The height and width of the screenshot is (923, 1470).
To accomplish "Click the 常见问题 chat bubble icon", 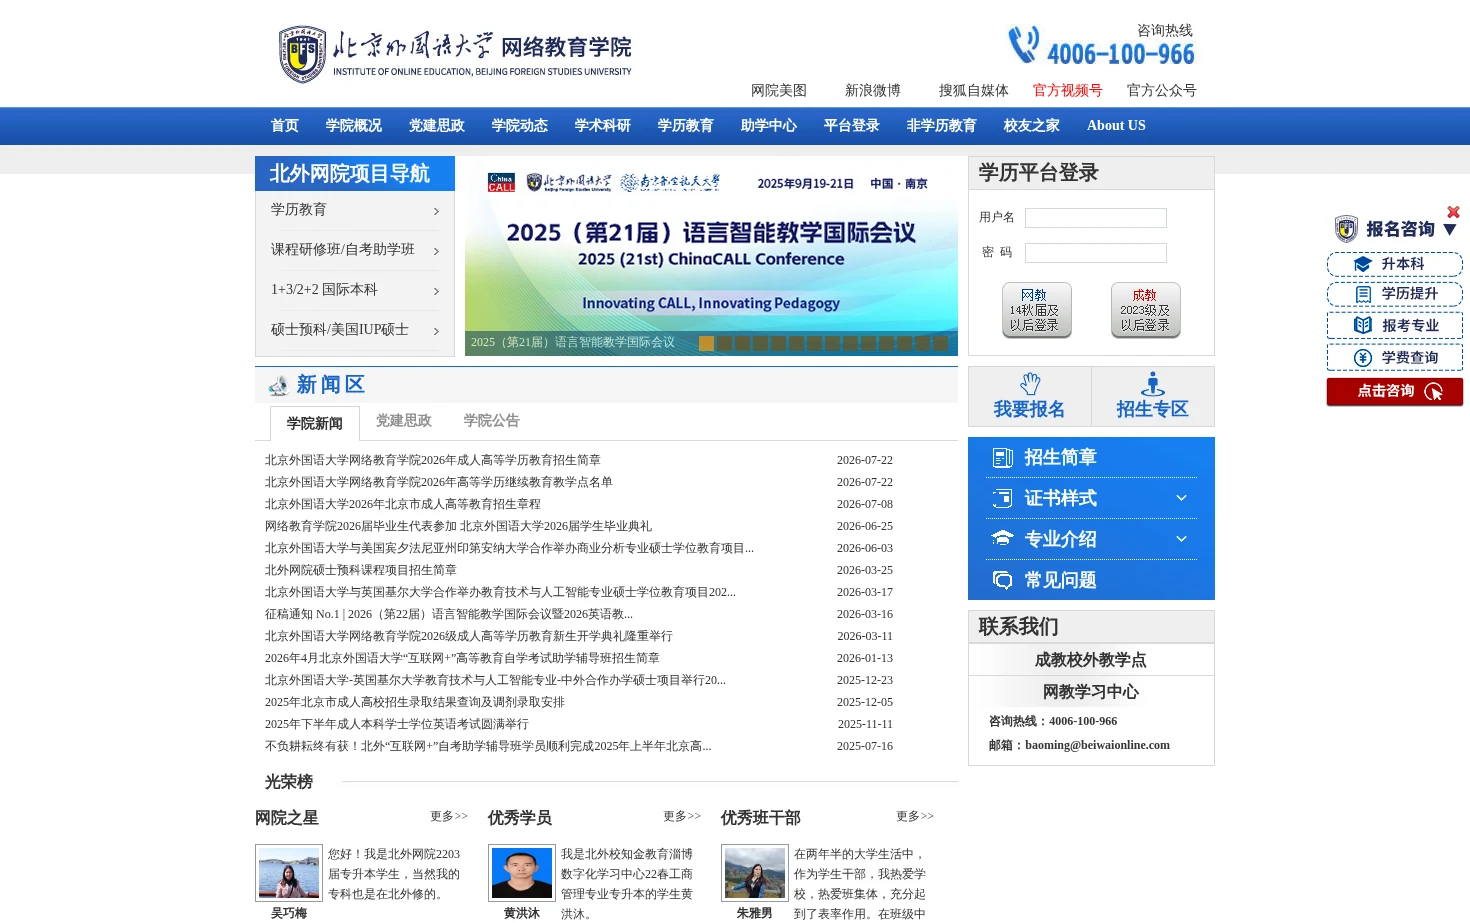I will pyautogui.click(x=1002, y=580).
